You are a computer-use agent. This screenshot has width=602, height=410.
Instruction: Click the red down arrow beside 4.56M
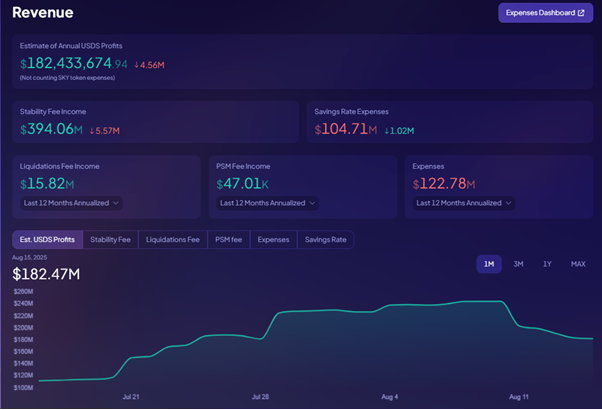[x=137, y=64]
